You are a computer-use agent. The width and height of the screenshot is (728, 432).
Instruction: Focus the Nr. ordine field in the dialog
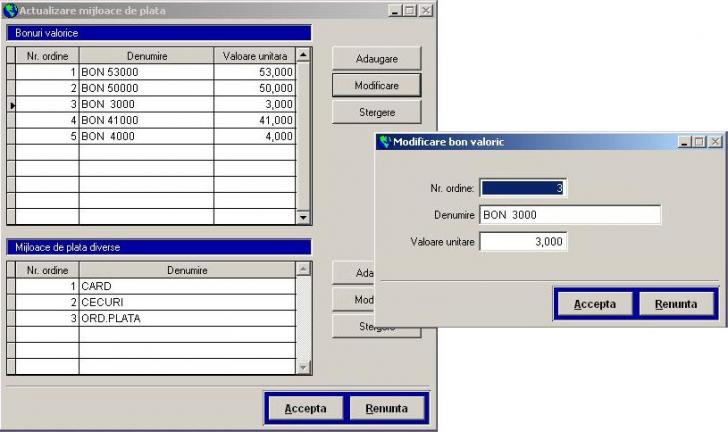(x=523, y=188)
